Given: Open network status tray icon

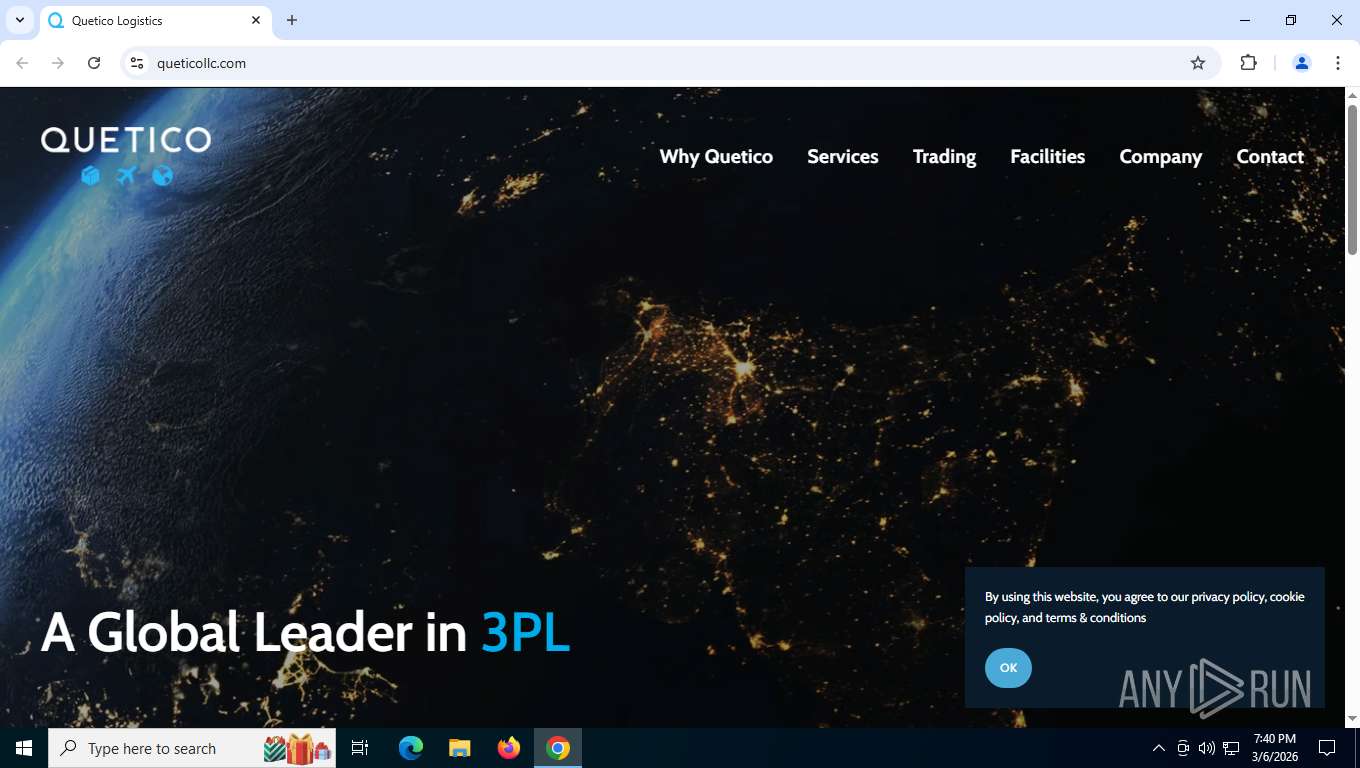Looking at the screenshot, I should coord(1231,748).
